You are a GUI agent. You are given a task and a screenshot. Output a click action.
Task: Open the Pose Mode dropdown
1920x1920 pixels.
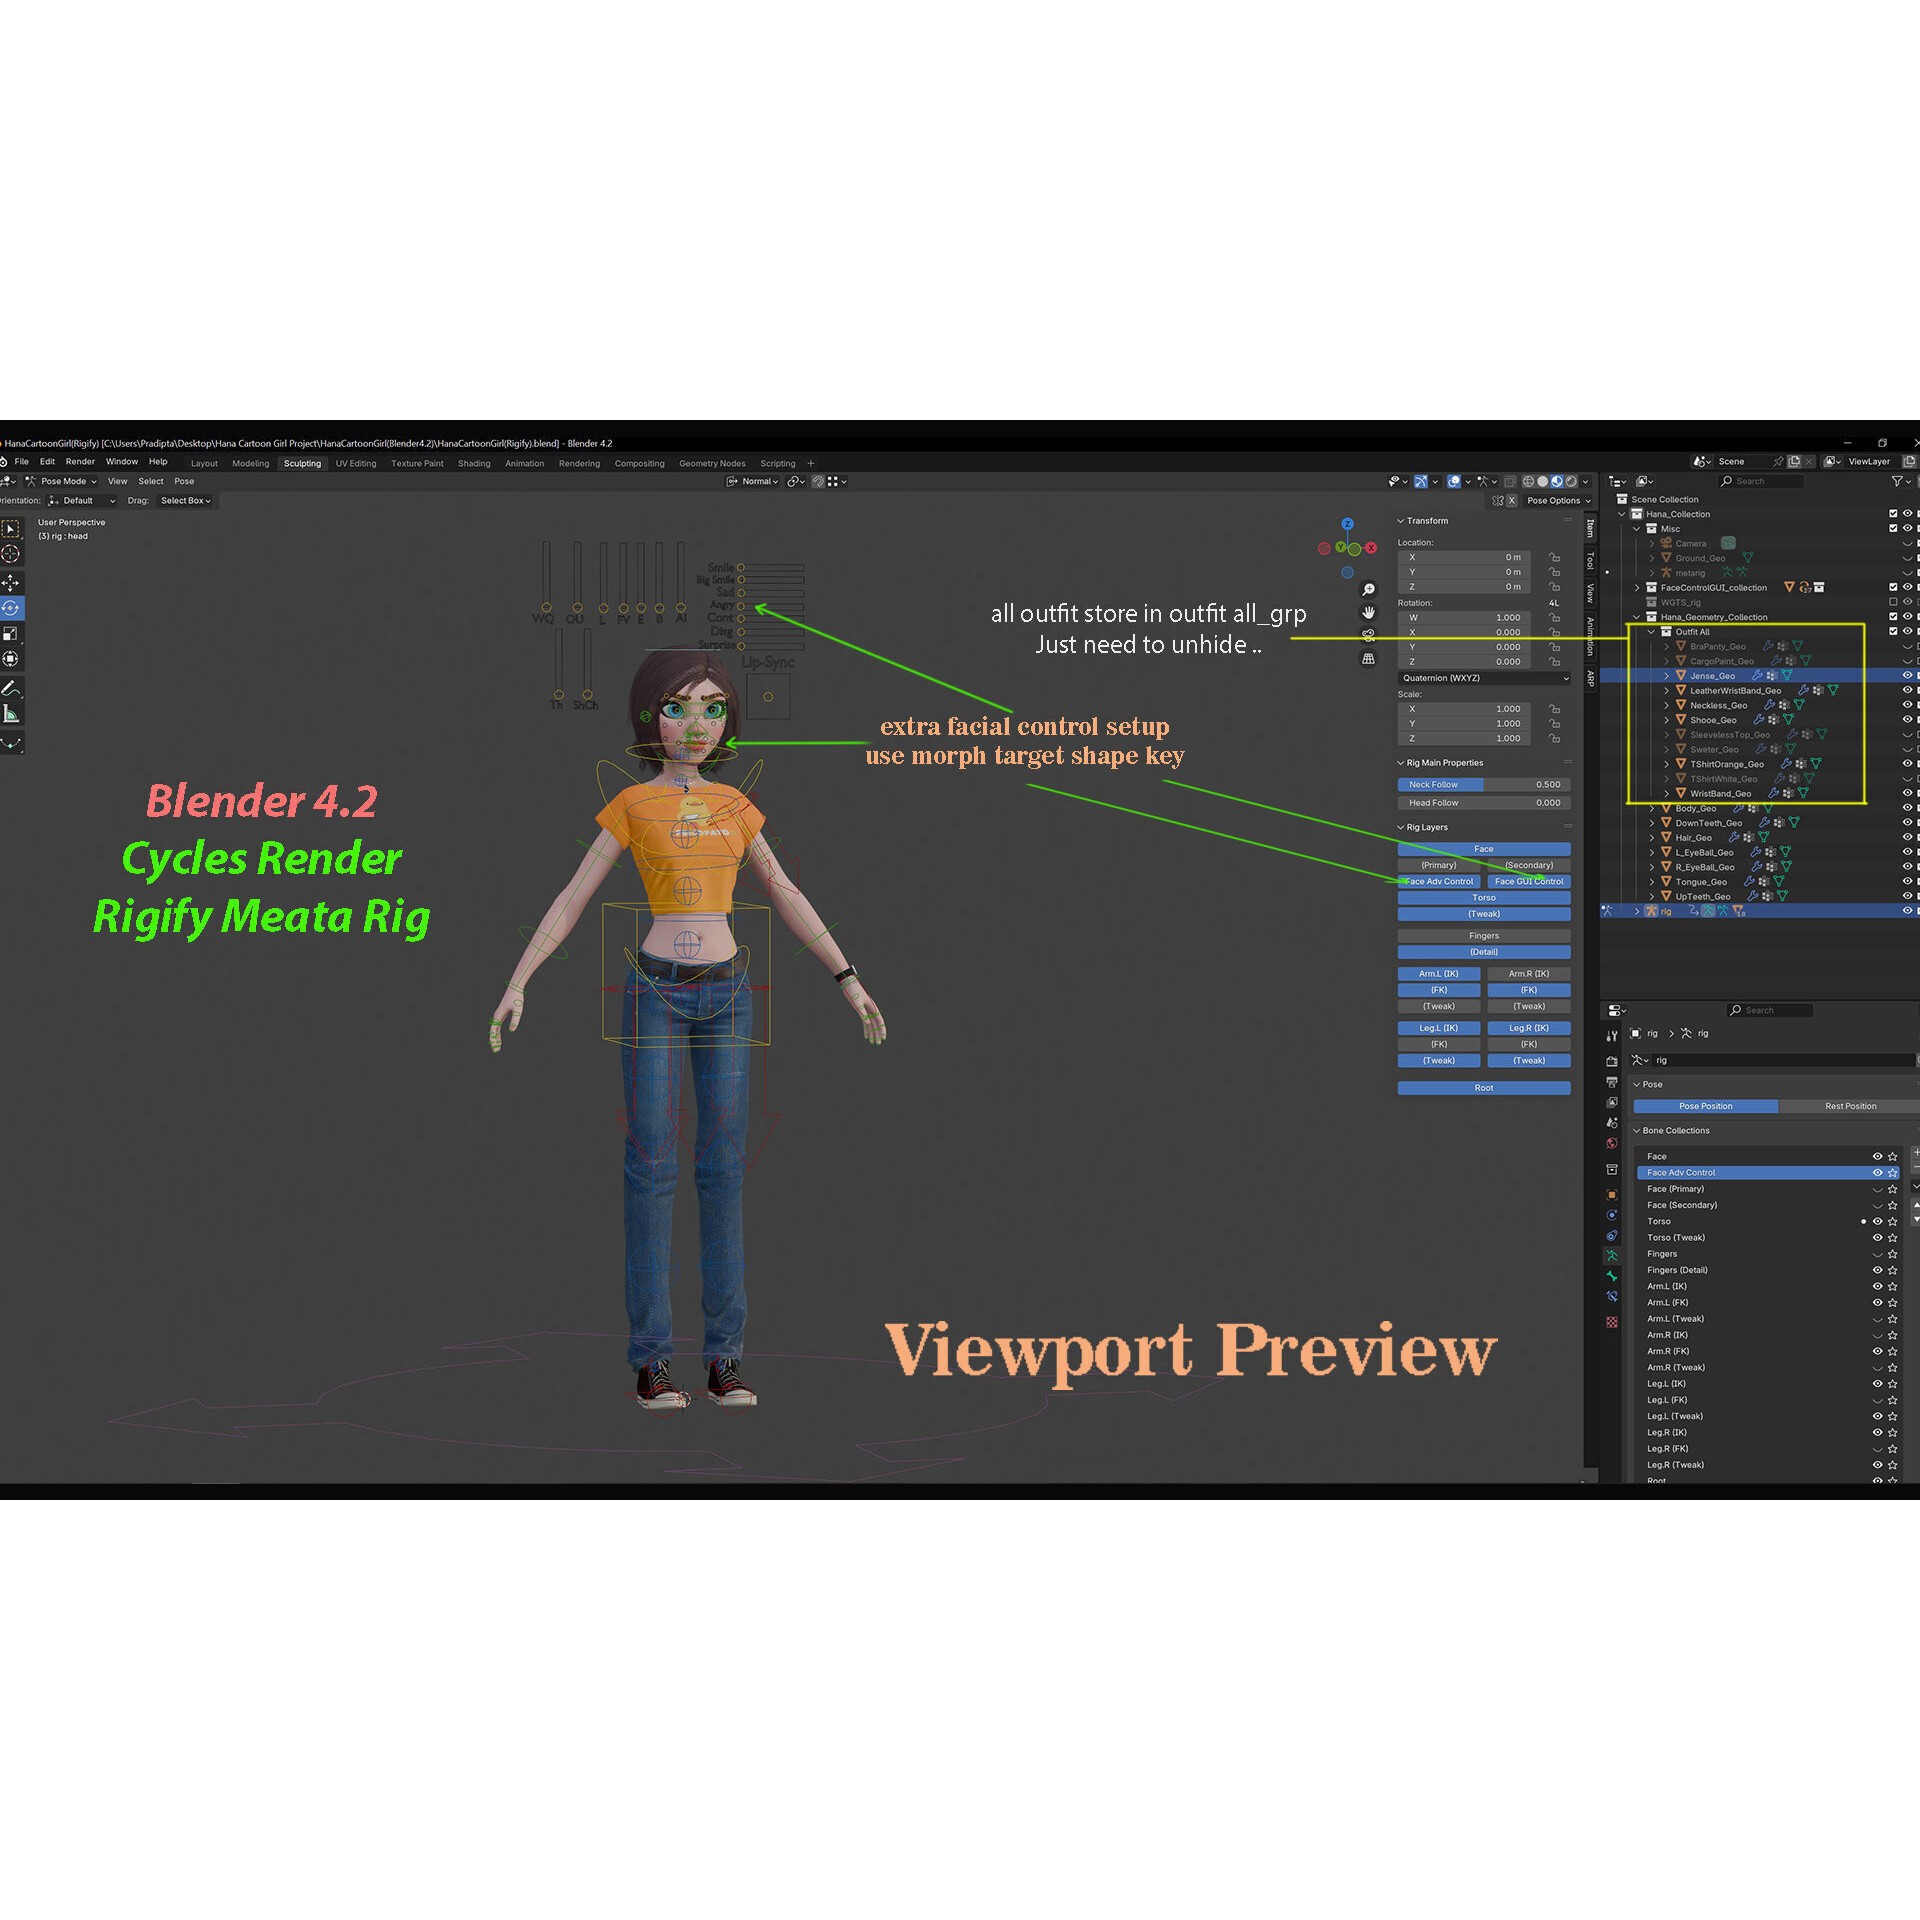click(x=64, y=481)
